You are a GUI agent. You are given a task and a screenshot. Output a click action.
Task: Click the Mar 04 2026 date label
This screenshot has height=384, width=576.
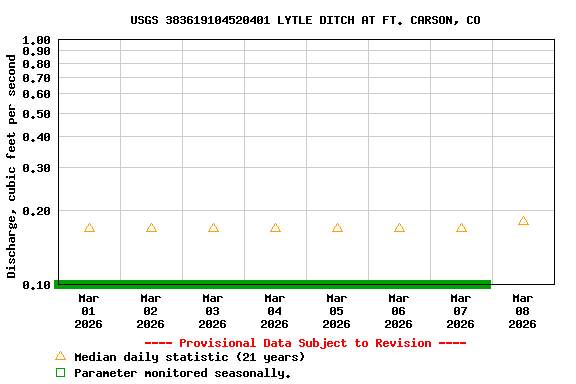point(274,311)
